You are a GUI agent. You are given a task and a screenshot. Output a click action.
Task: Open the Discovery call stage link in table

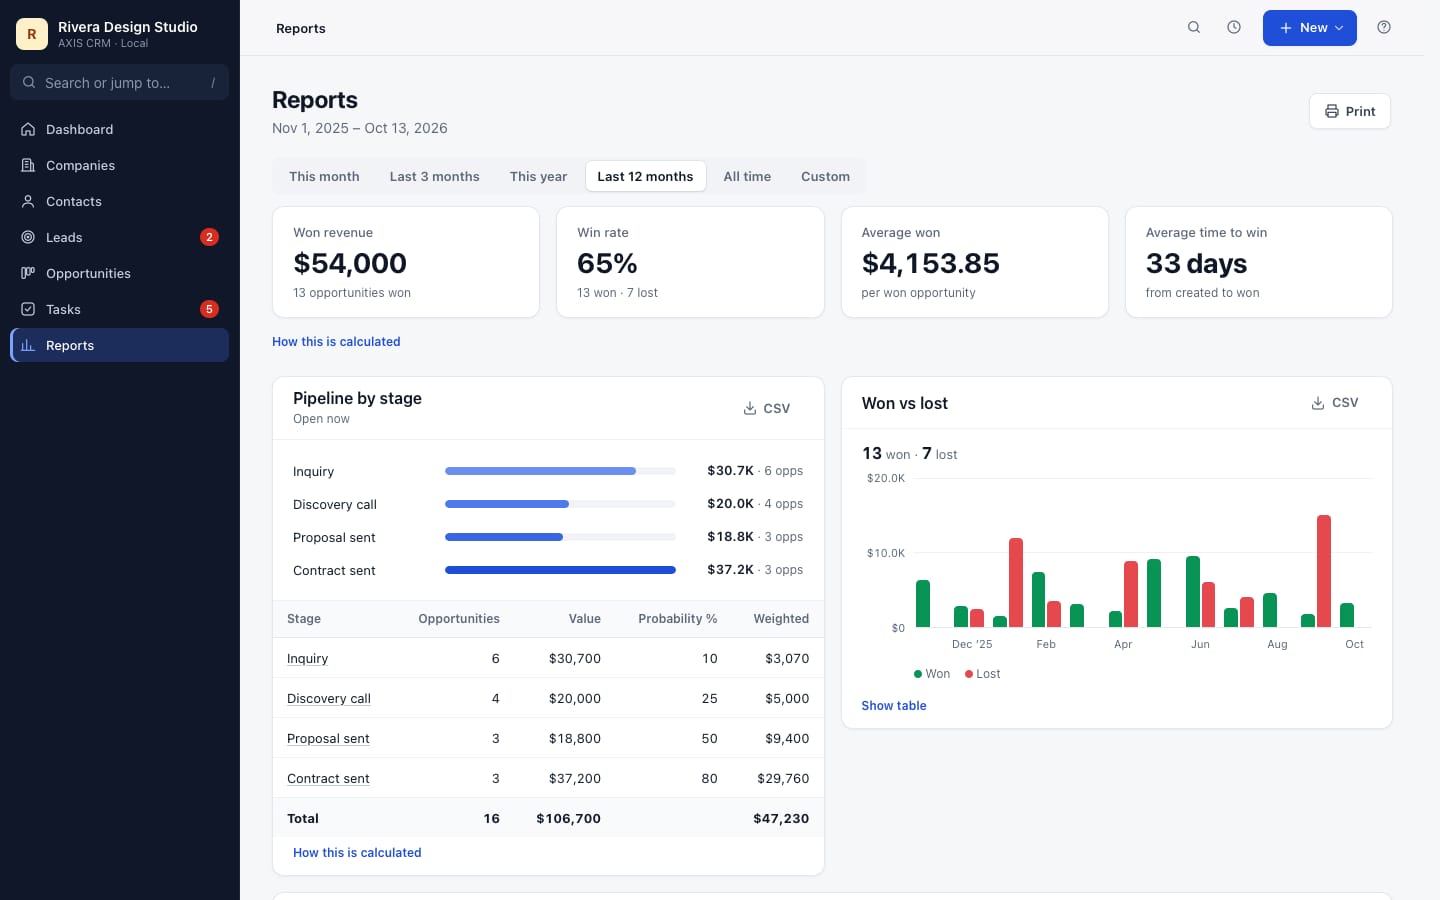pyautogui.click(x=329, y=699)
